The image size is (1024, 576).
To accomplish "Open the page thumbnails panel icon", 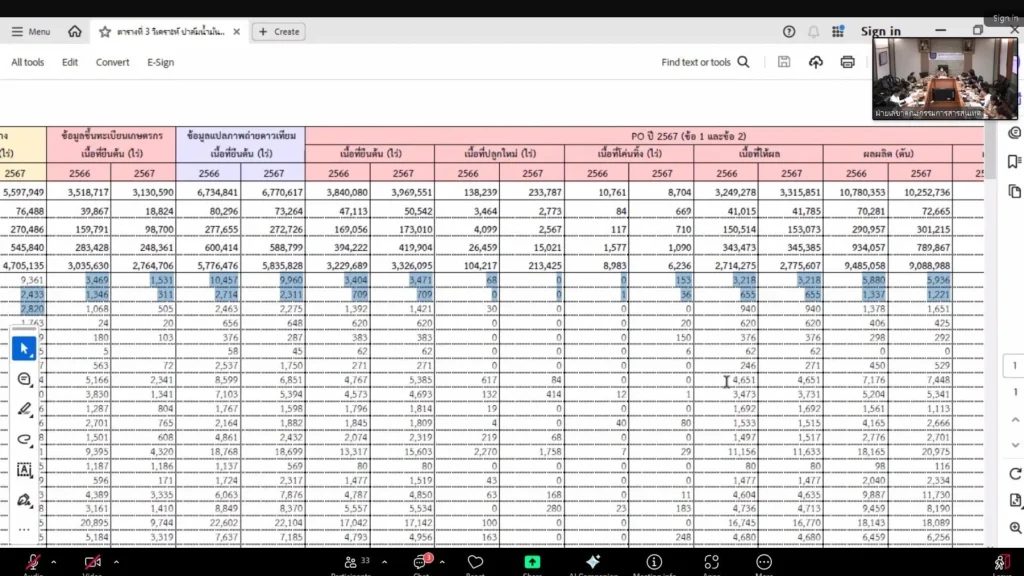I will [x=1014, y=191].
